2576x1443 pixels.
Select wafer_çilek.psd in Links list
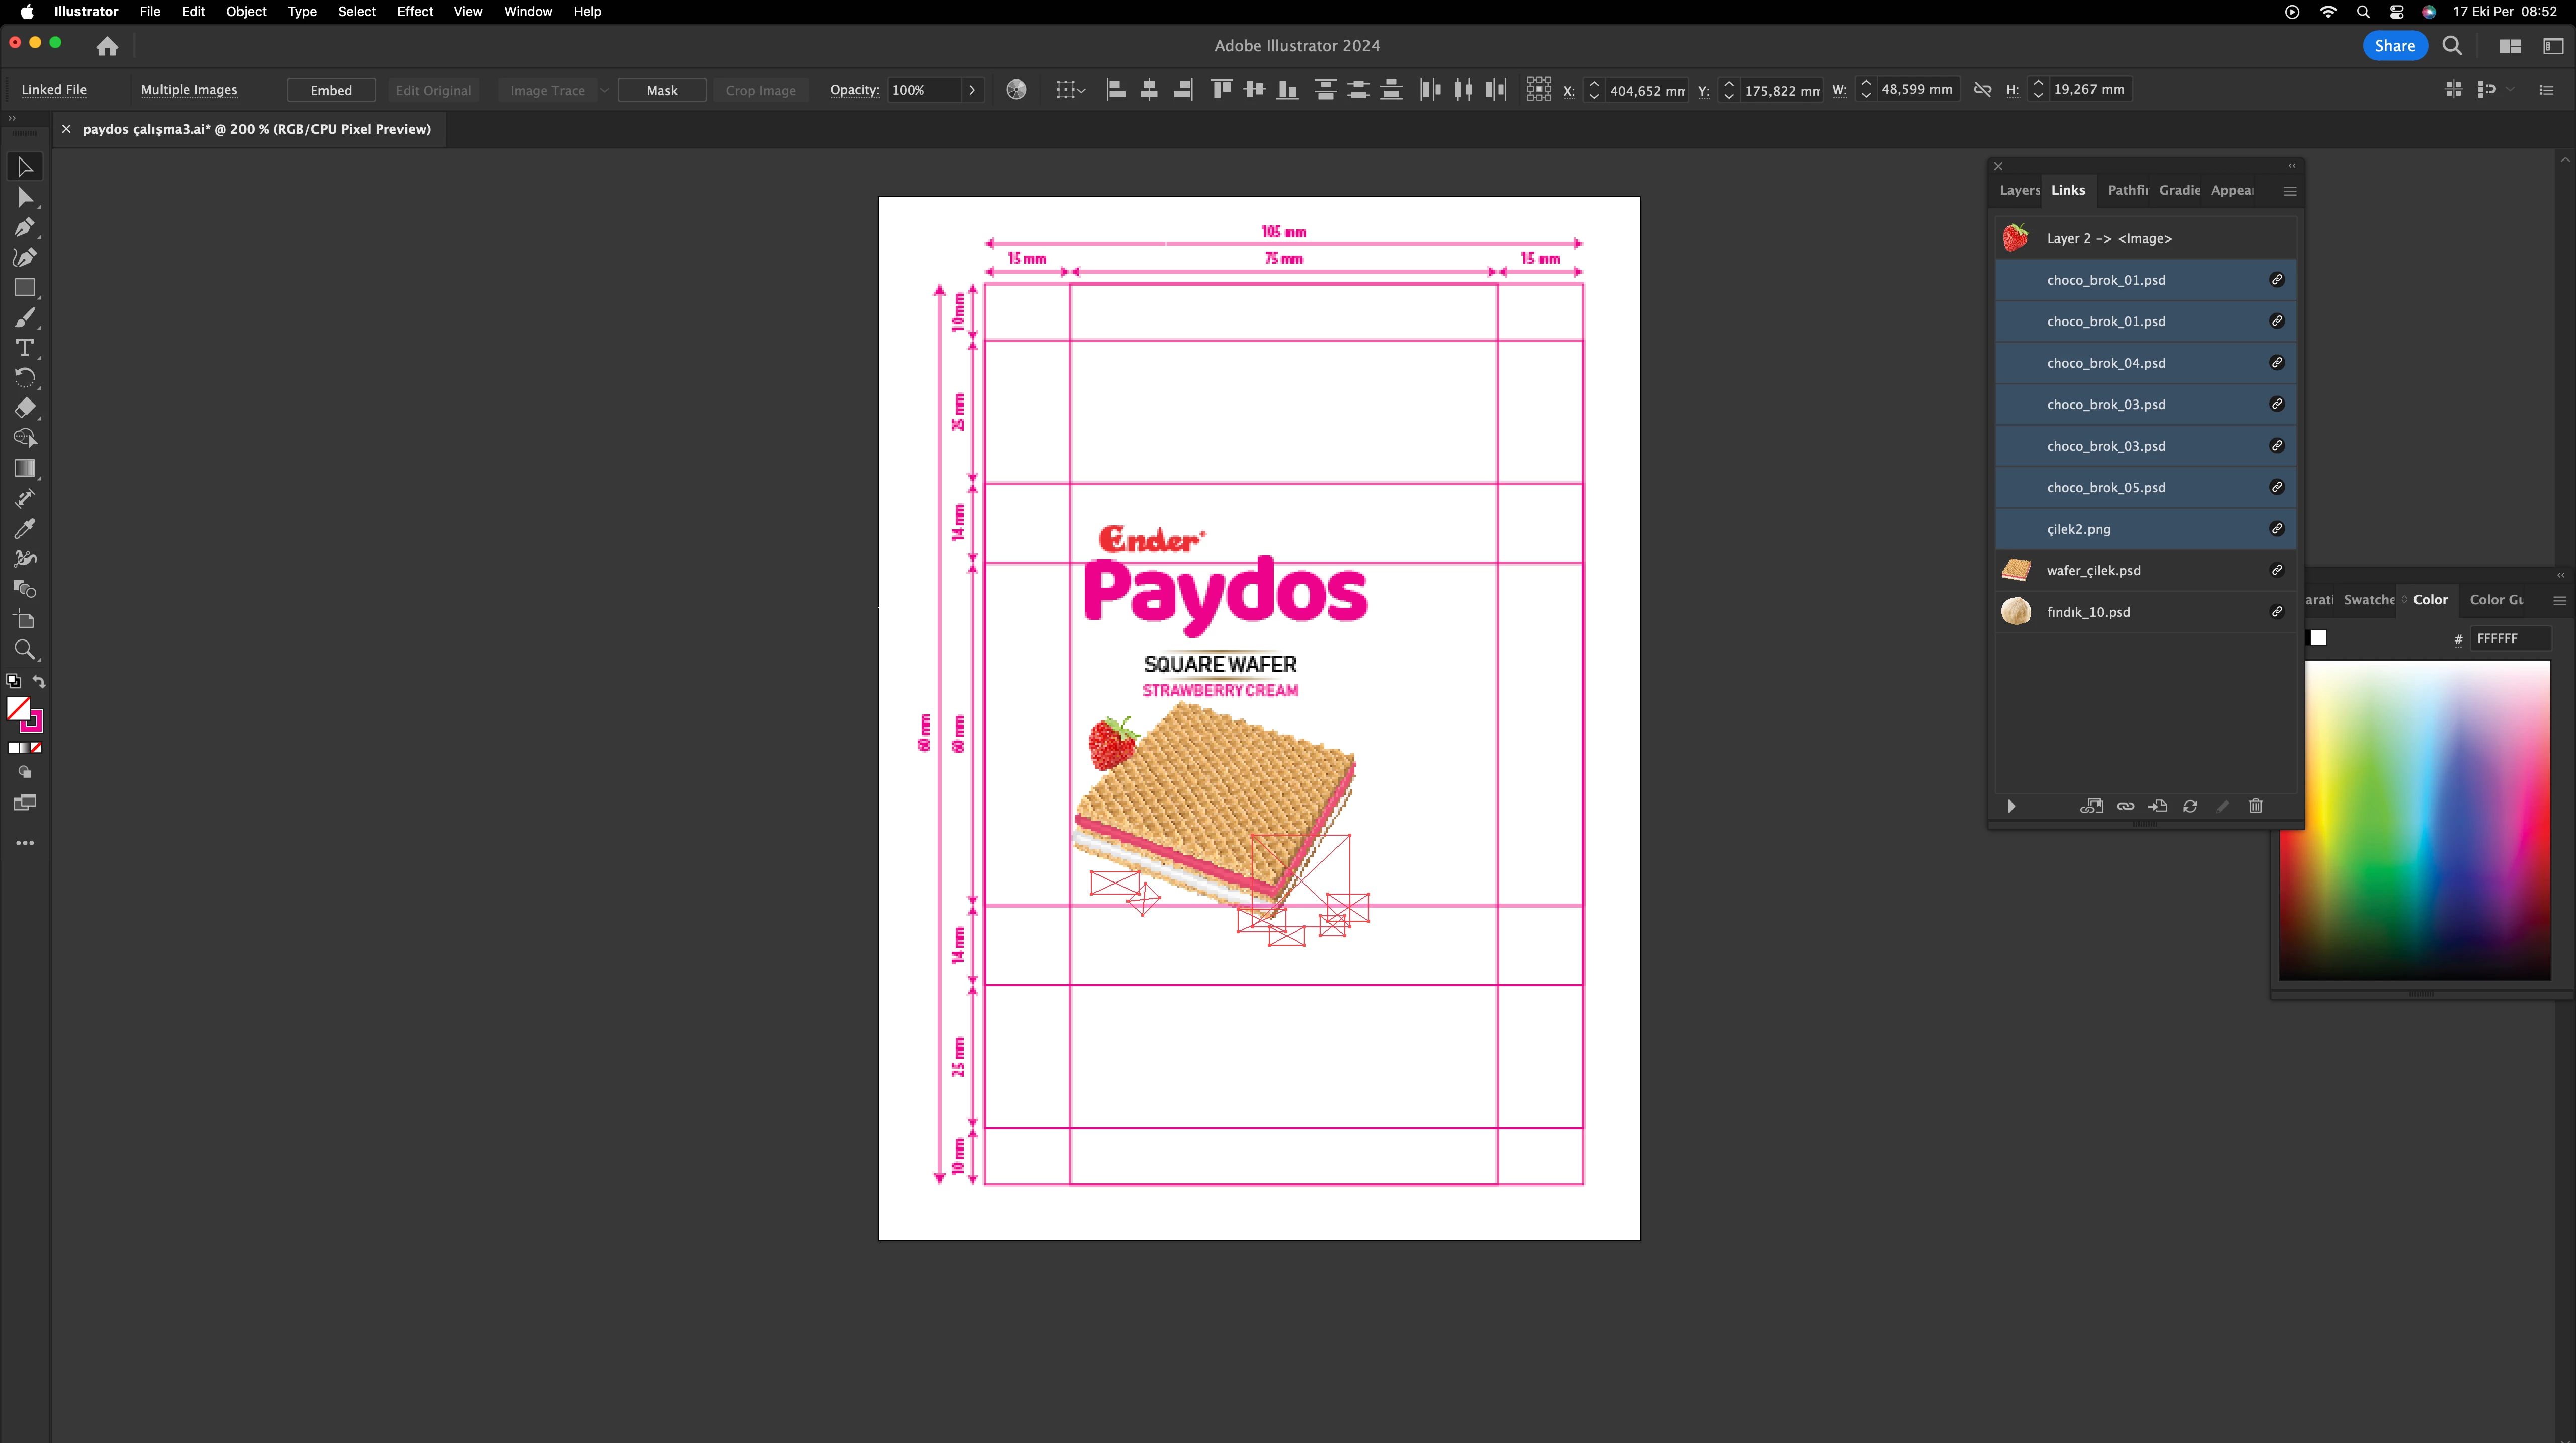pyautogui.click(x=2093, y=570)
